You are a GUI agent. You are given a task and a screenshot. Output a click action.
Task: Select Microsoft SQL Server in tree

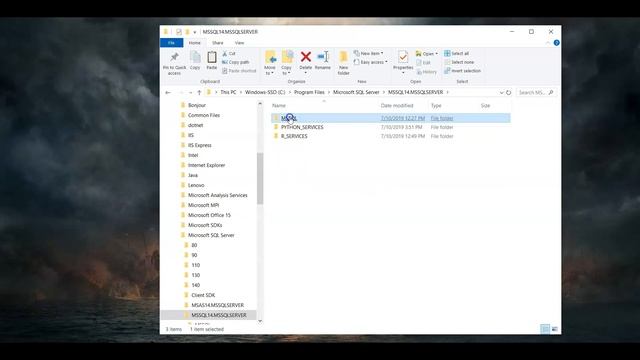click(x=211, y=236)
